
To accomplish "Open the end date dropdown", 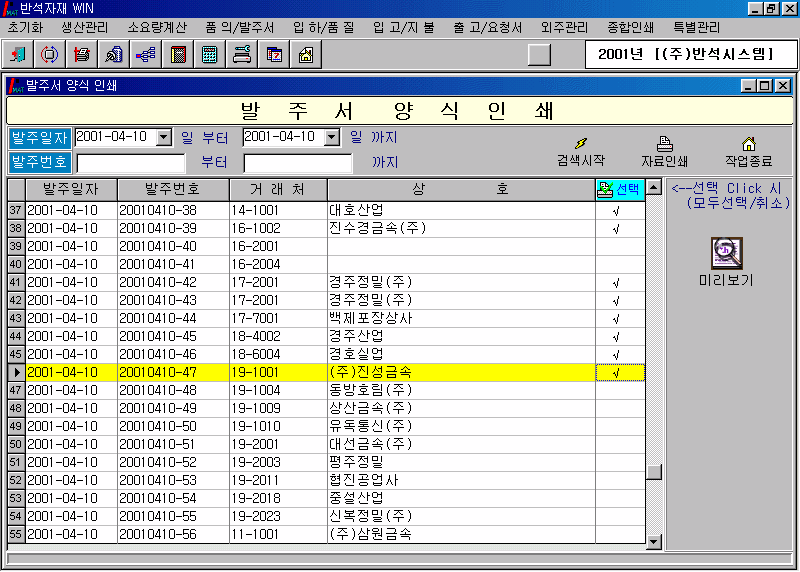I will (x=333, y=137).
